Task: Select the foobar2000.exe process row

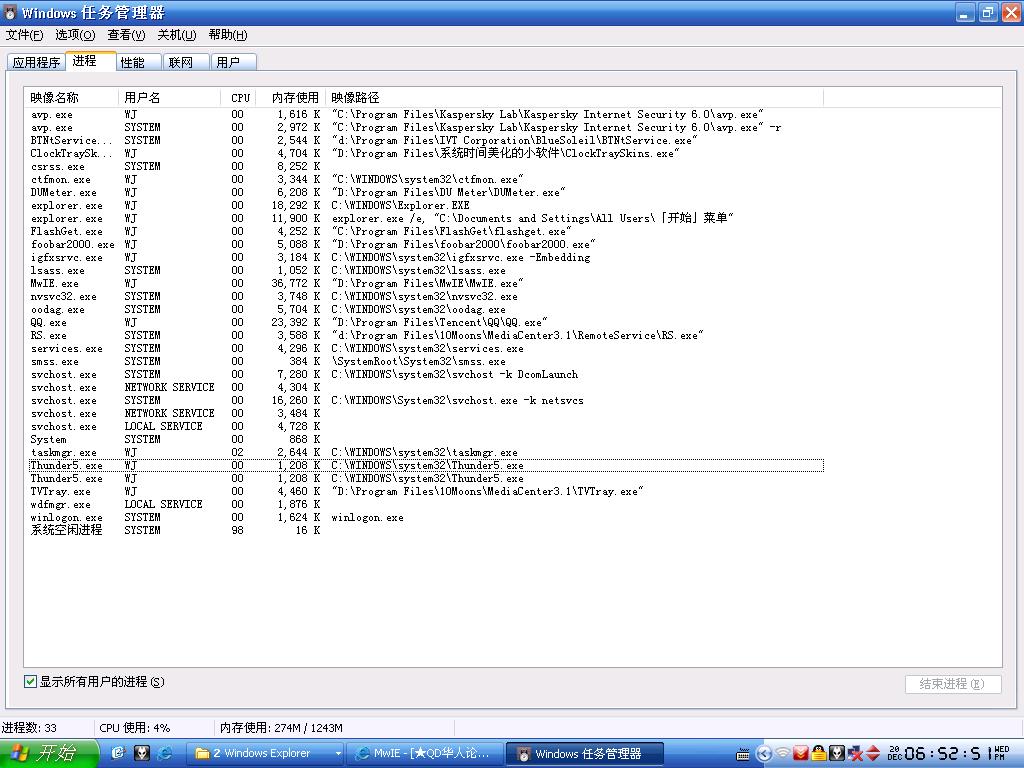Action: tap(426, 244)
